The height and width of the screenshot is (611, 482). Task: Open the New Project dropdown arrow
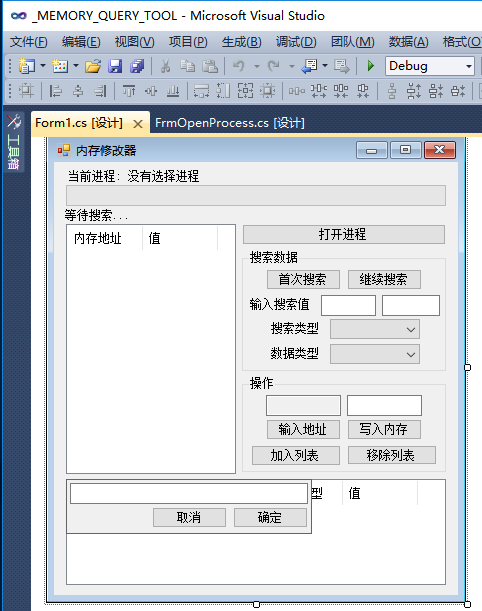coord(43,66)
